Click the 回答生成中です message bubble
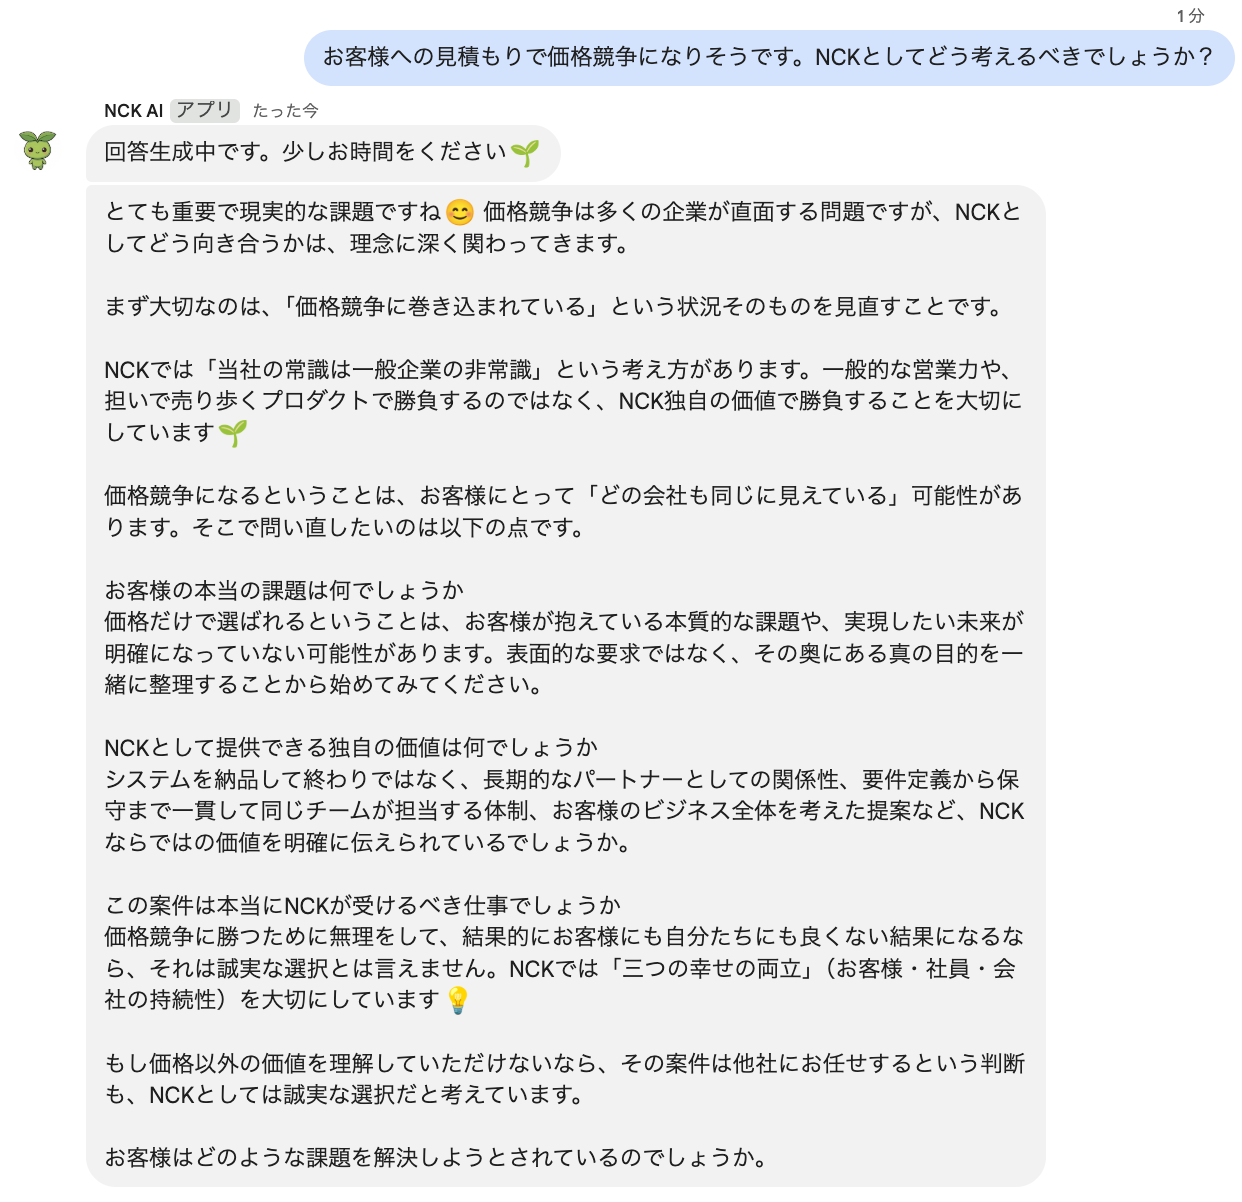This screenshot has width=1242, height=1202. [x=323, y=152]
